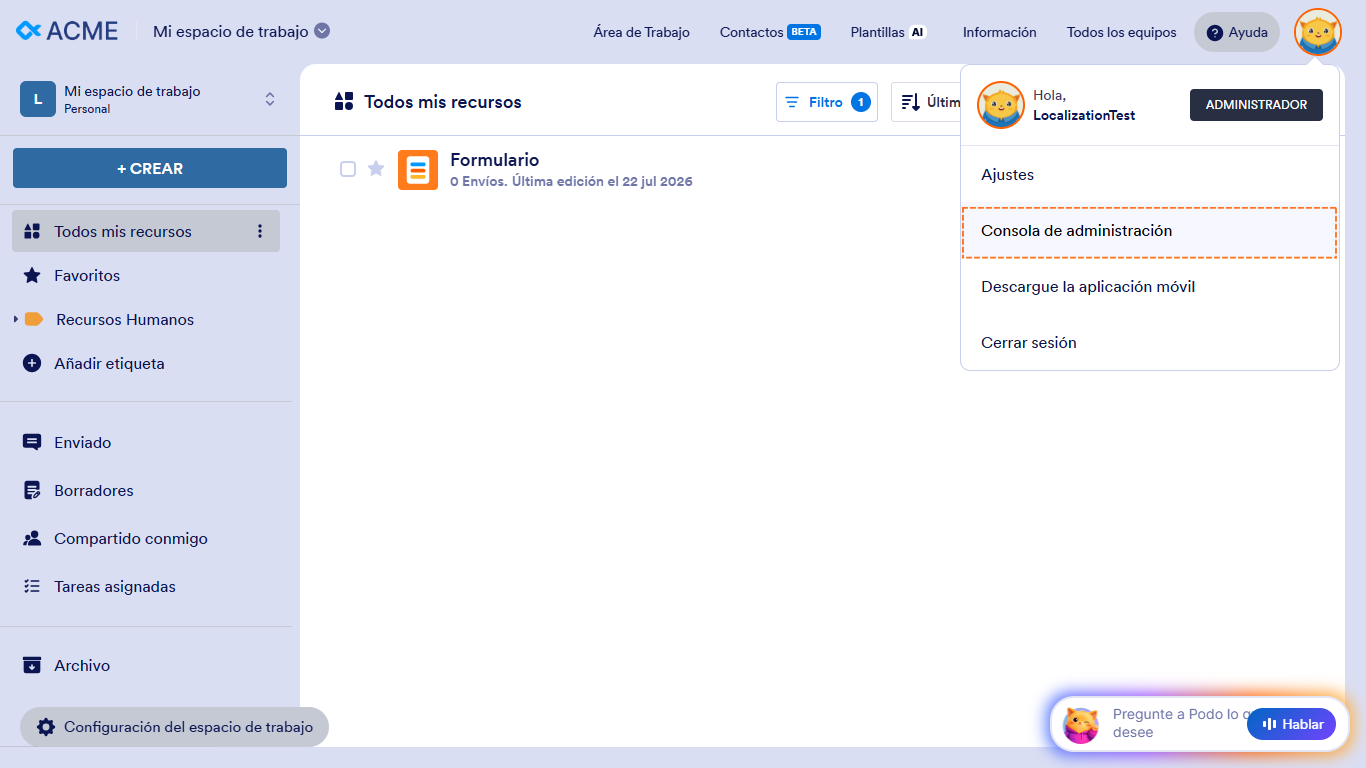Image resolution: width=1366 pixels, height=768 pixels.
Task: Click the Archivo box icon
Action: point(32,665)
